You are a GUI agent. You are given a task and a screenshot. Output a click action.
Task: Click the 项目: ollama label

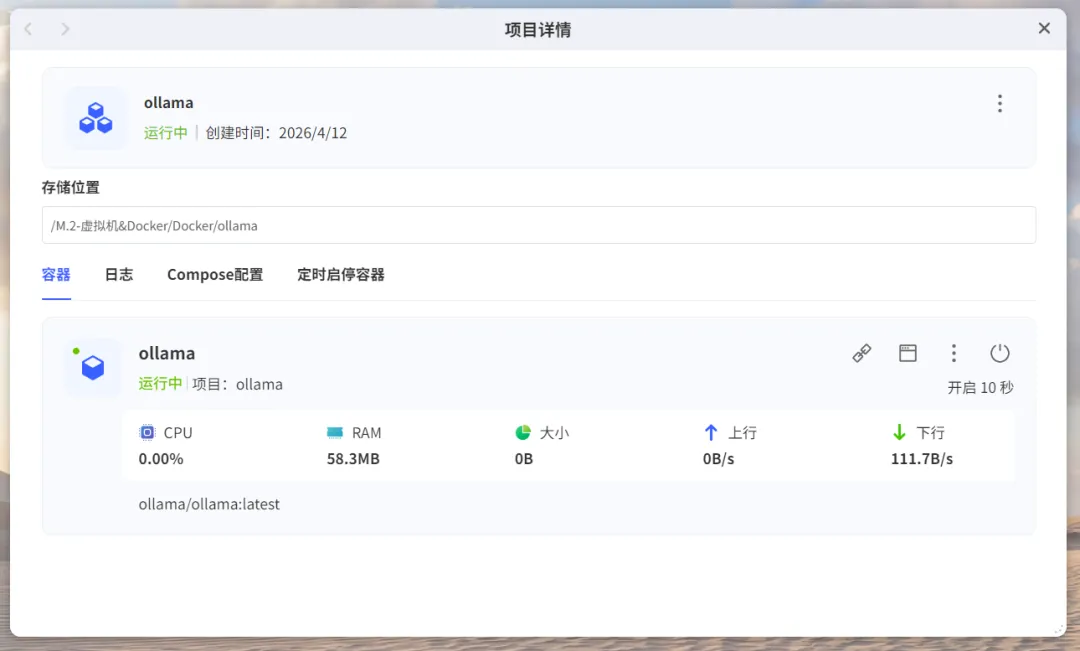point(237,384)
